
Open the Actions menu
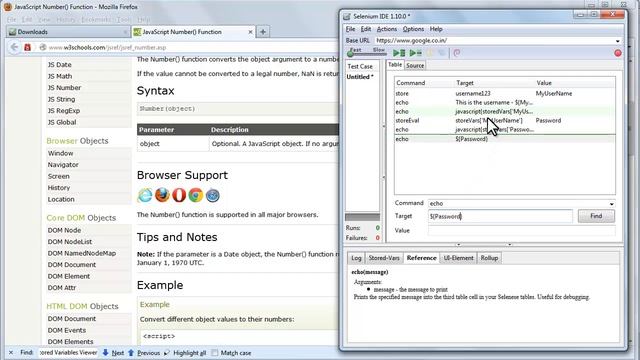pos(387,29)
